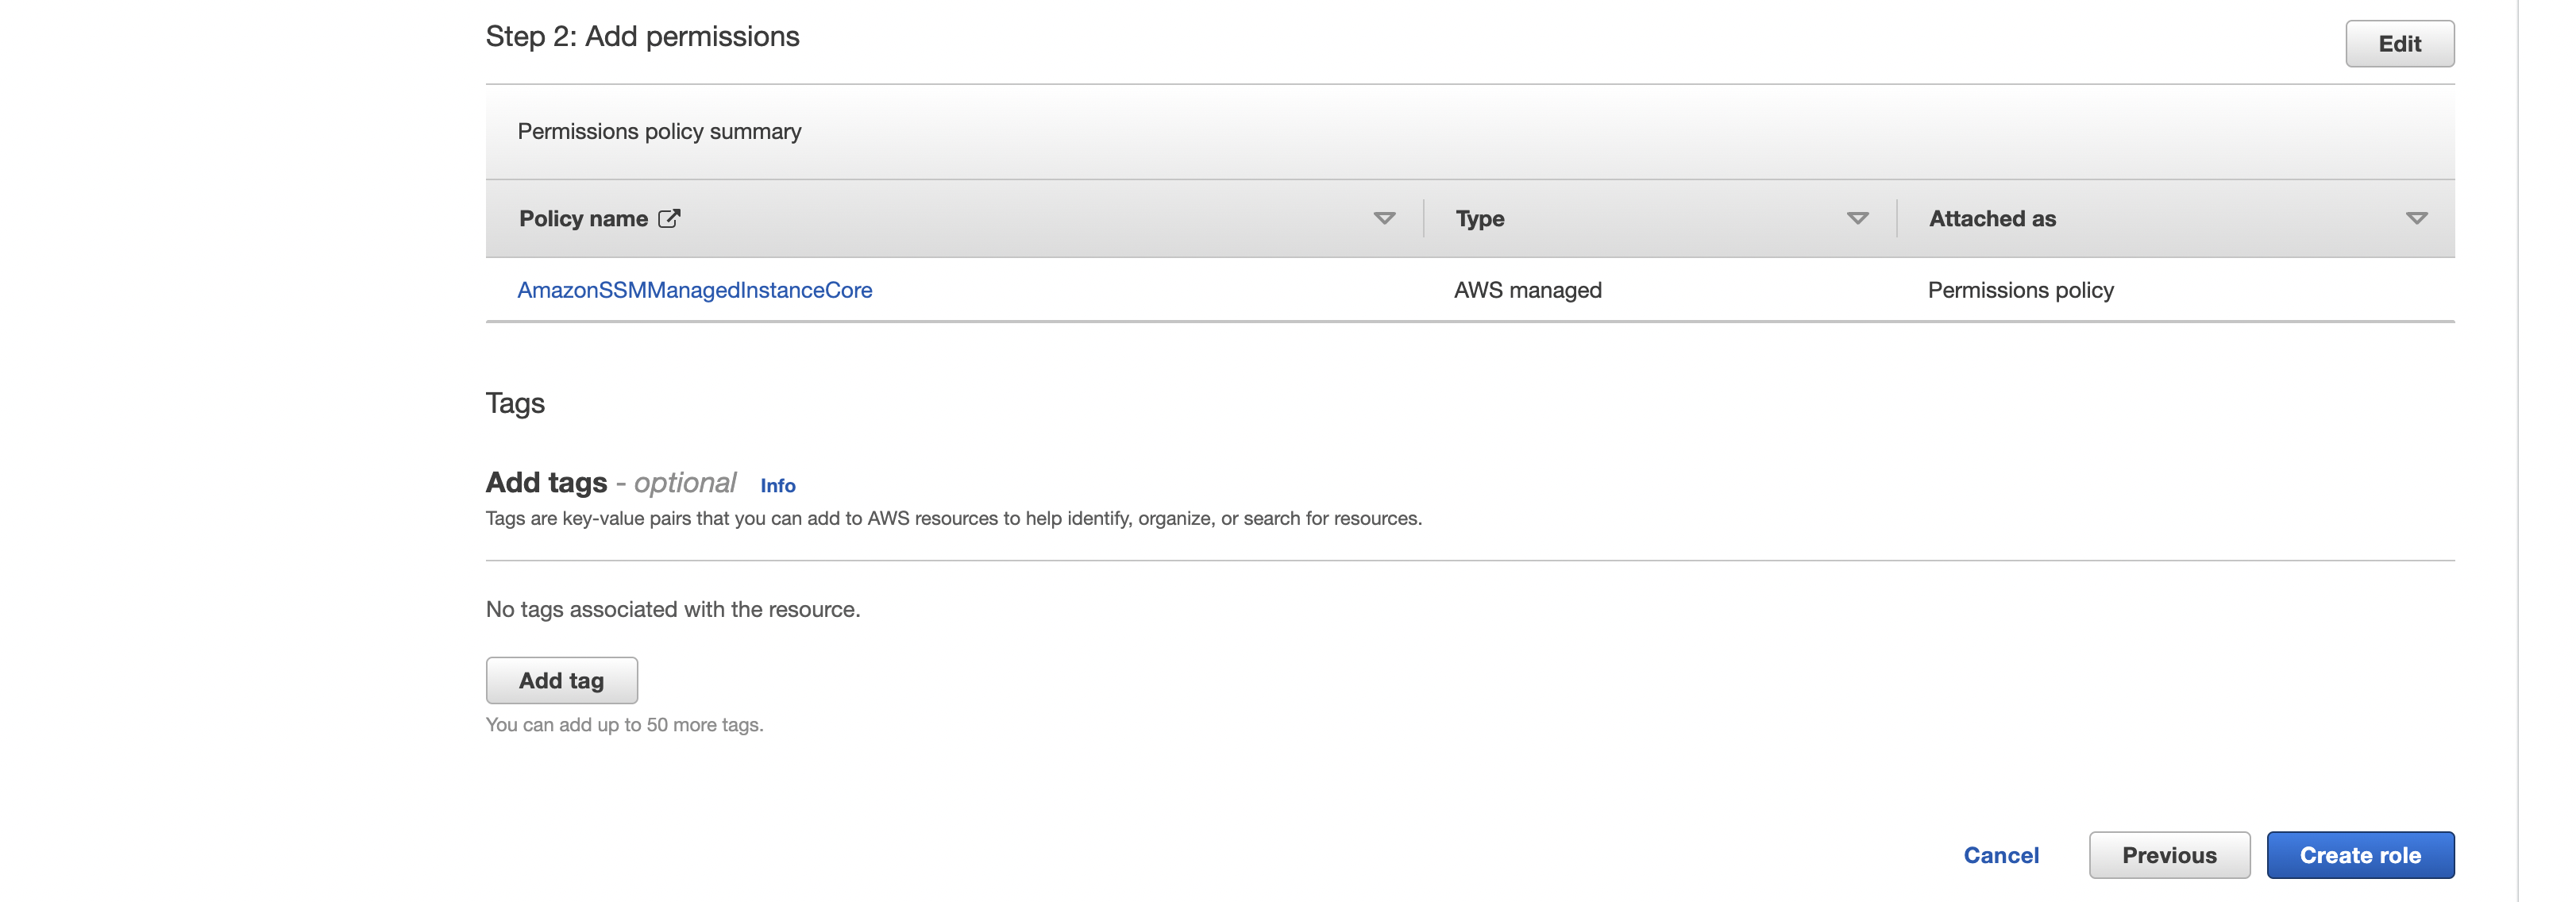Click the Permissions policy summary heading
The image size is (2576, 902).
coord(659,132)
